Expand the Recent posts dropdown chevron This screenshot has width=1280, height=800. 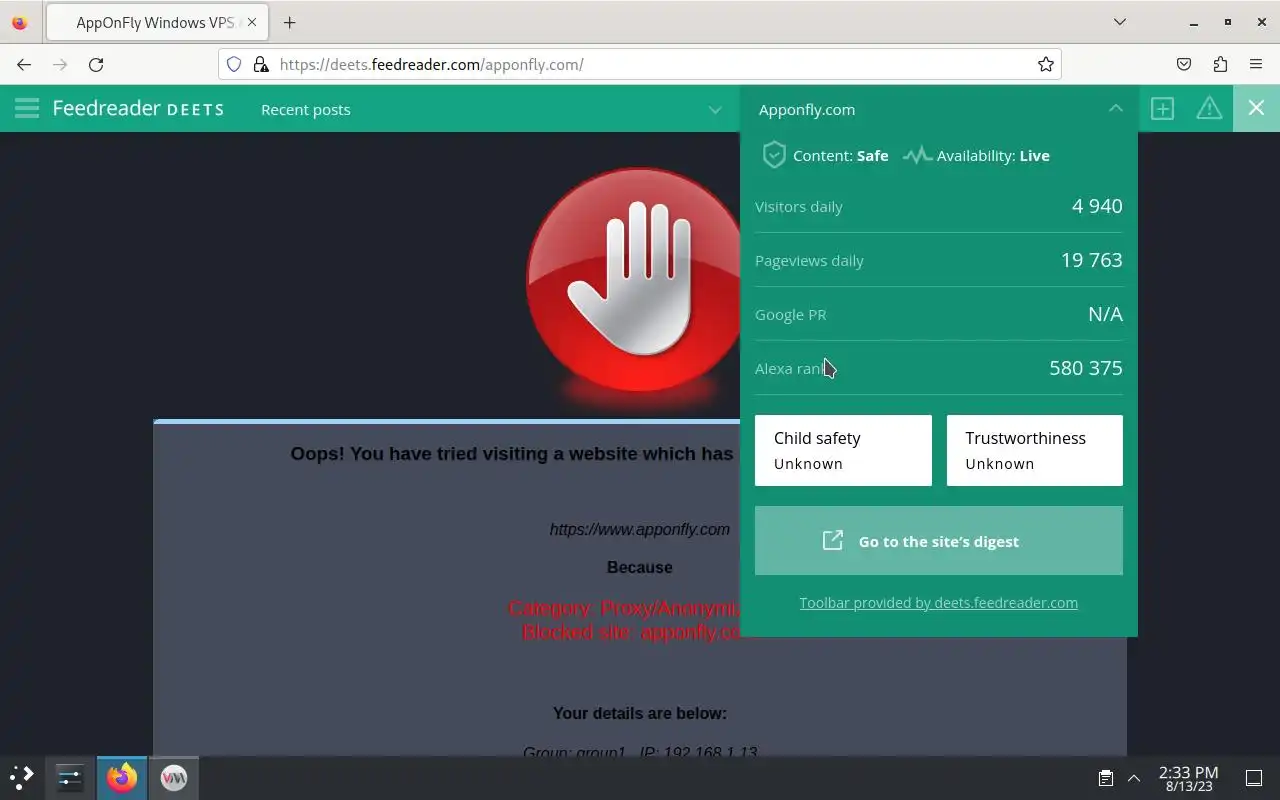[x=715, y=109]
